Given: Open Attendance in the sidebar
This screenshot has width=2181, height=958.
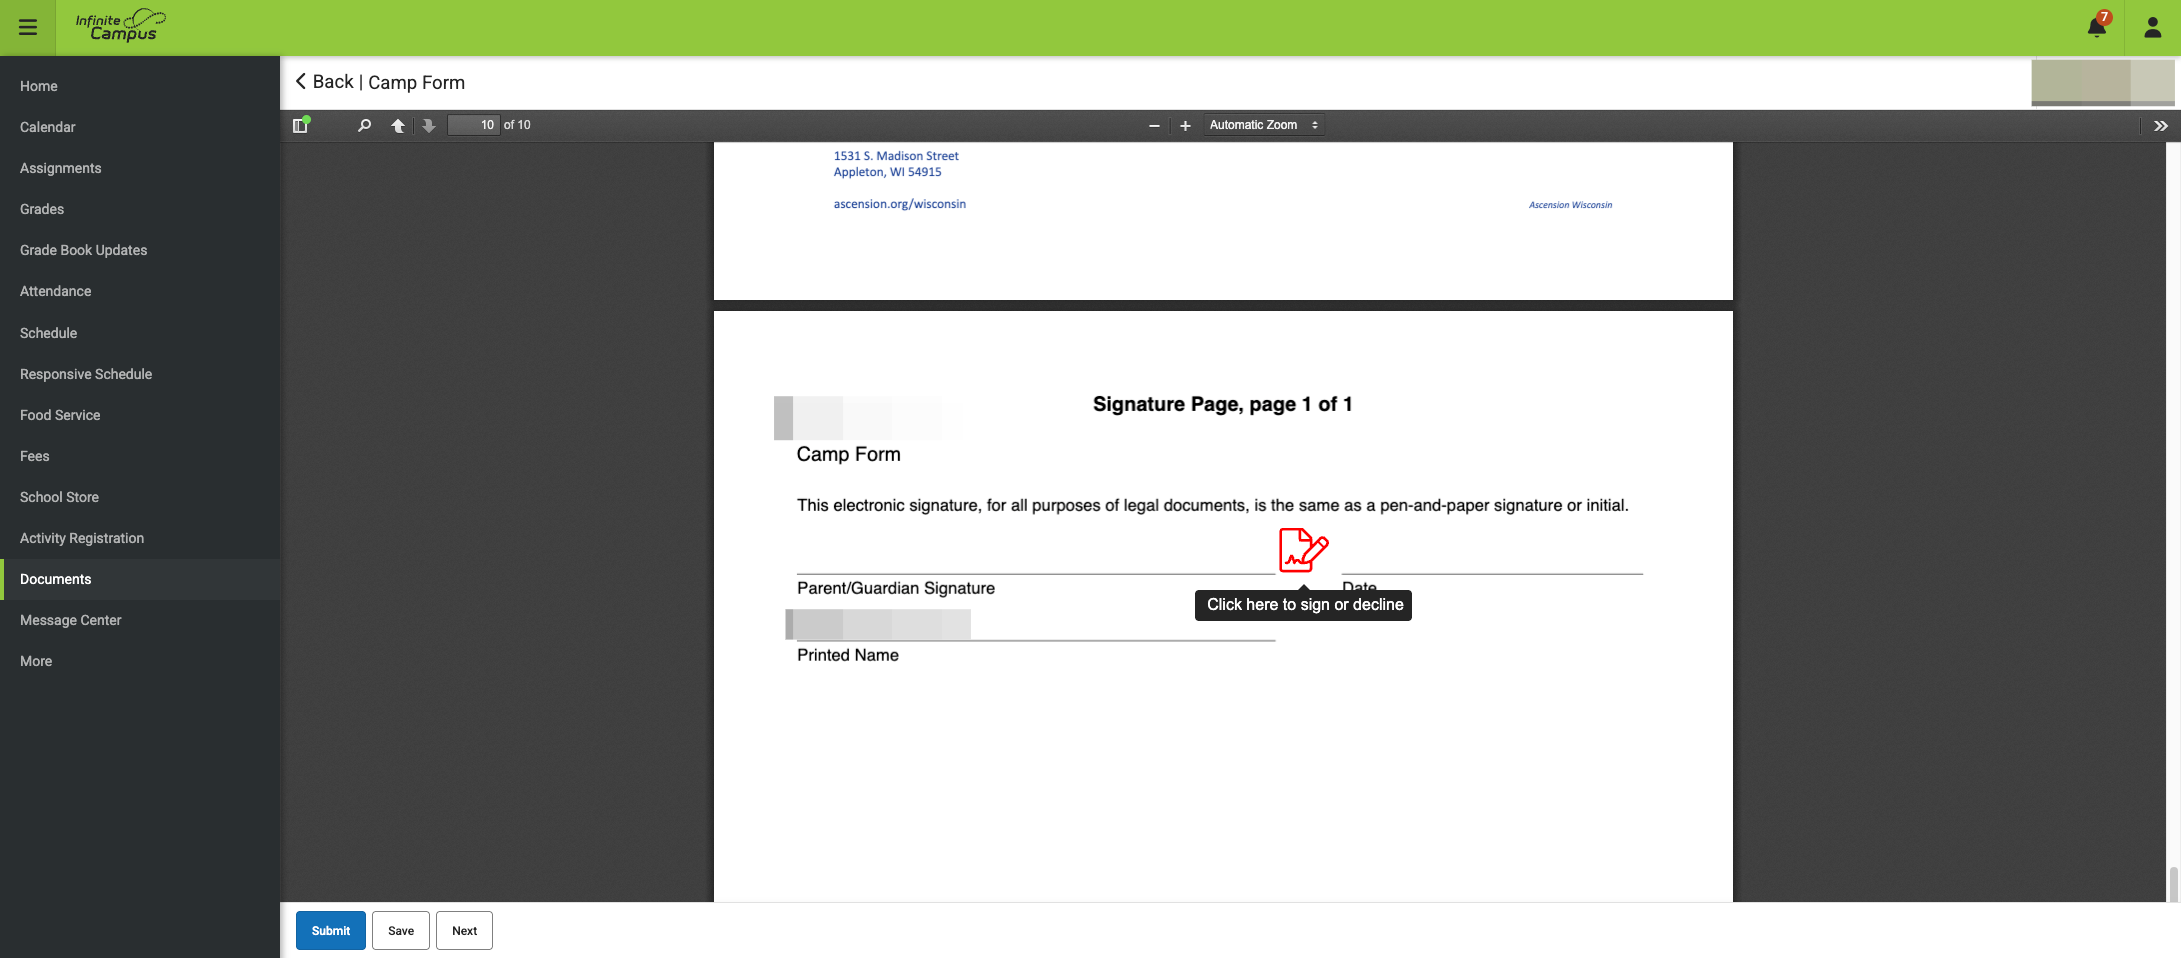Looking at the screenshot, I should click(x=140, y=291).
